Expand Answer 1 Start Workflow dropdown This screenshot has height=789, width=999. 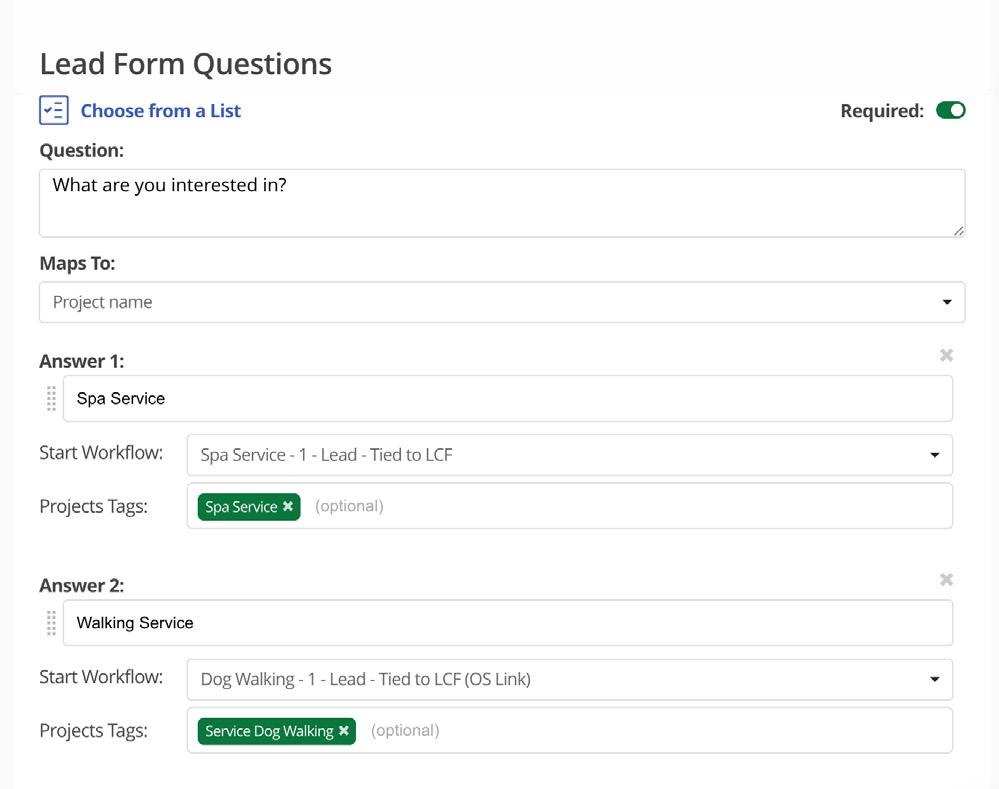click(x=569, y=455)
